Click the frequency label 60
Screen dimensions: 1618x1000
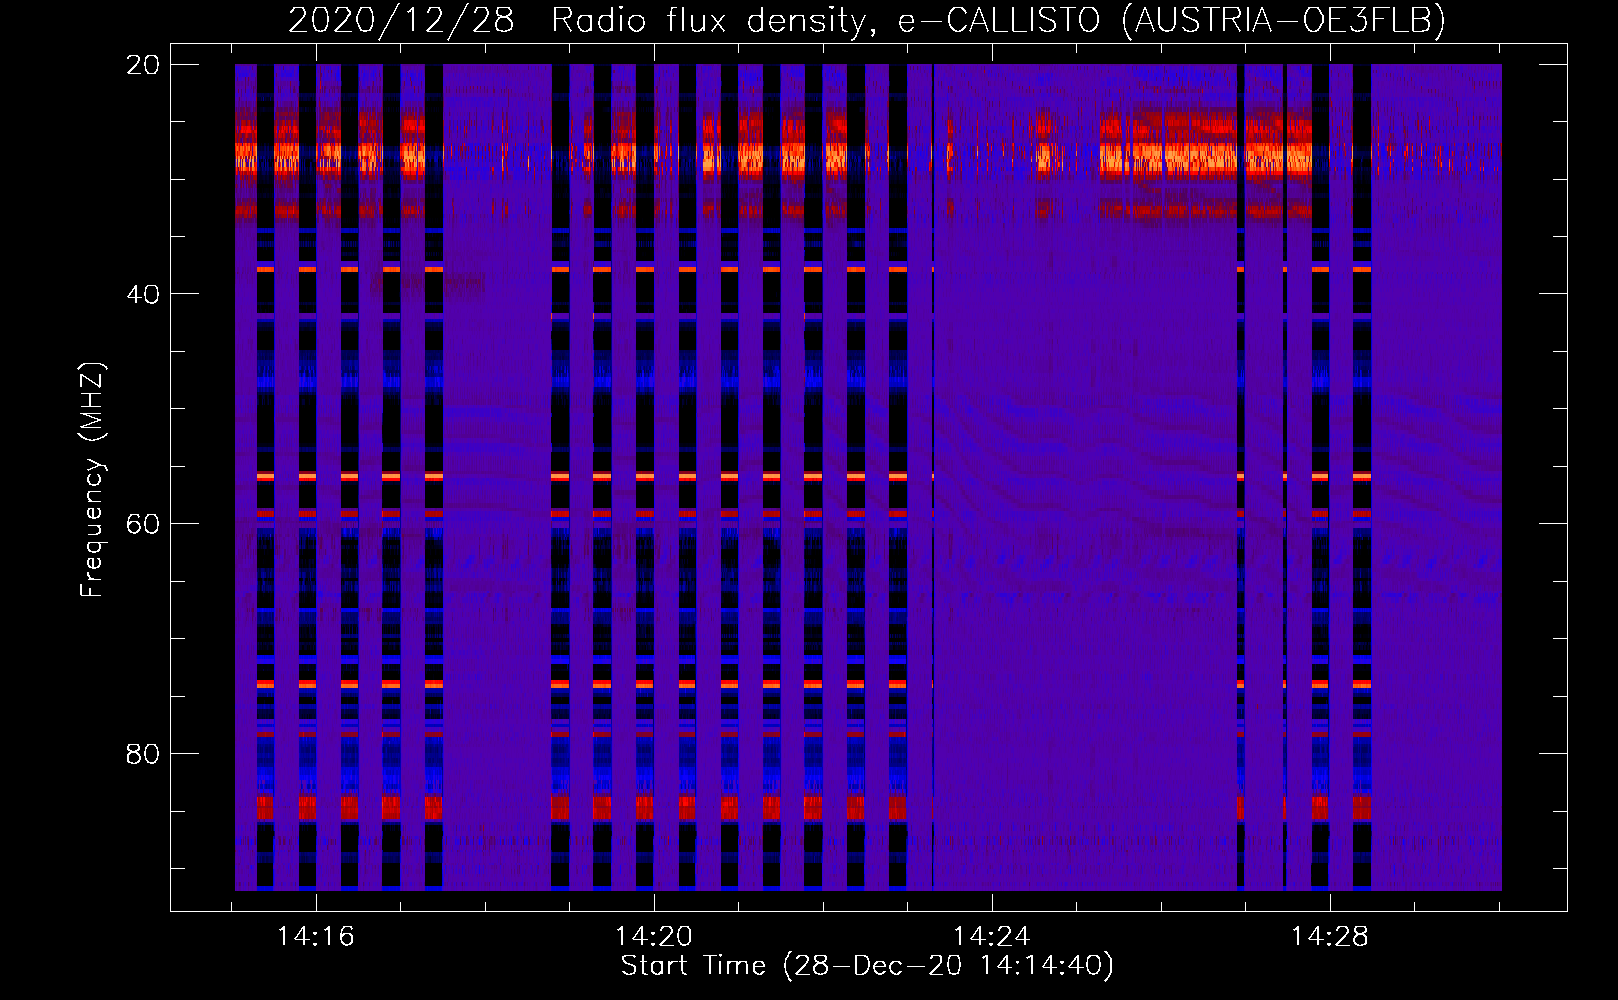[143, 524]
